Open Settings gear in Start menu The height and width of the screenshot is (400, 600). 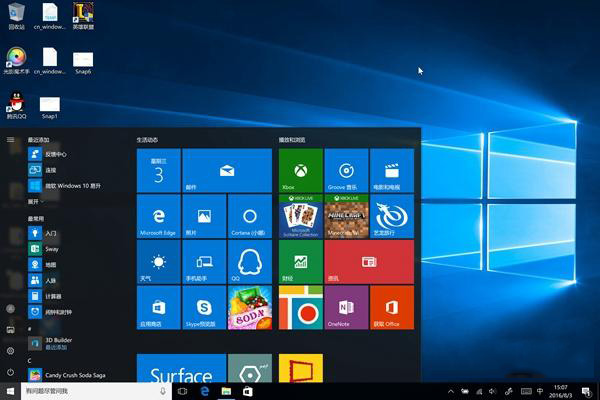tap(10, 351)
